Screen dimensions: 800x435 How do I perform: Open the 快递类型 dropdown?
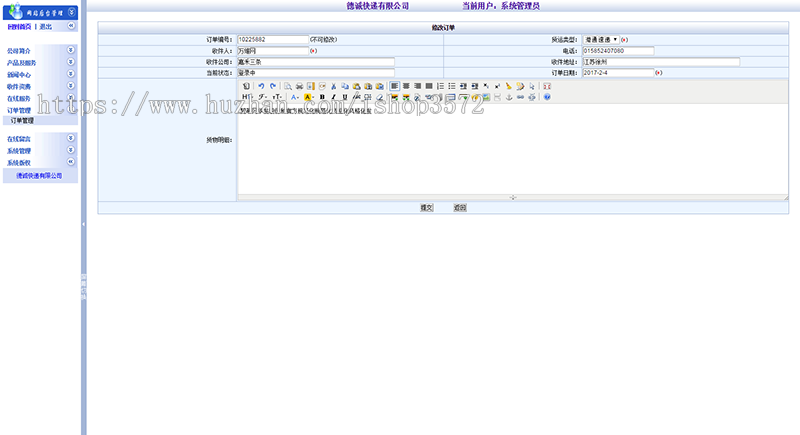(600, 40)
